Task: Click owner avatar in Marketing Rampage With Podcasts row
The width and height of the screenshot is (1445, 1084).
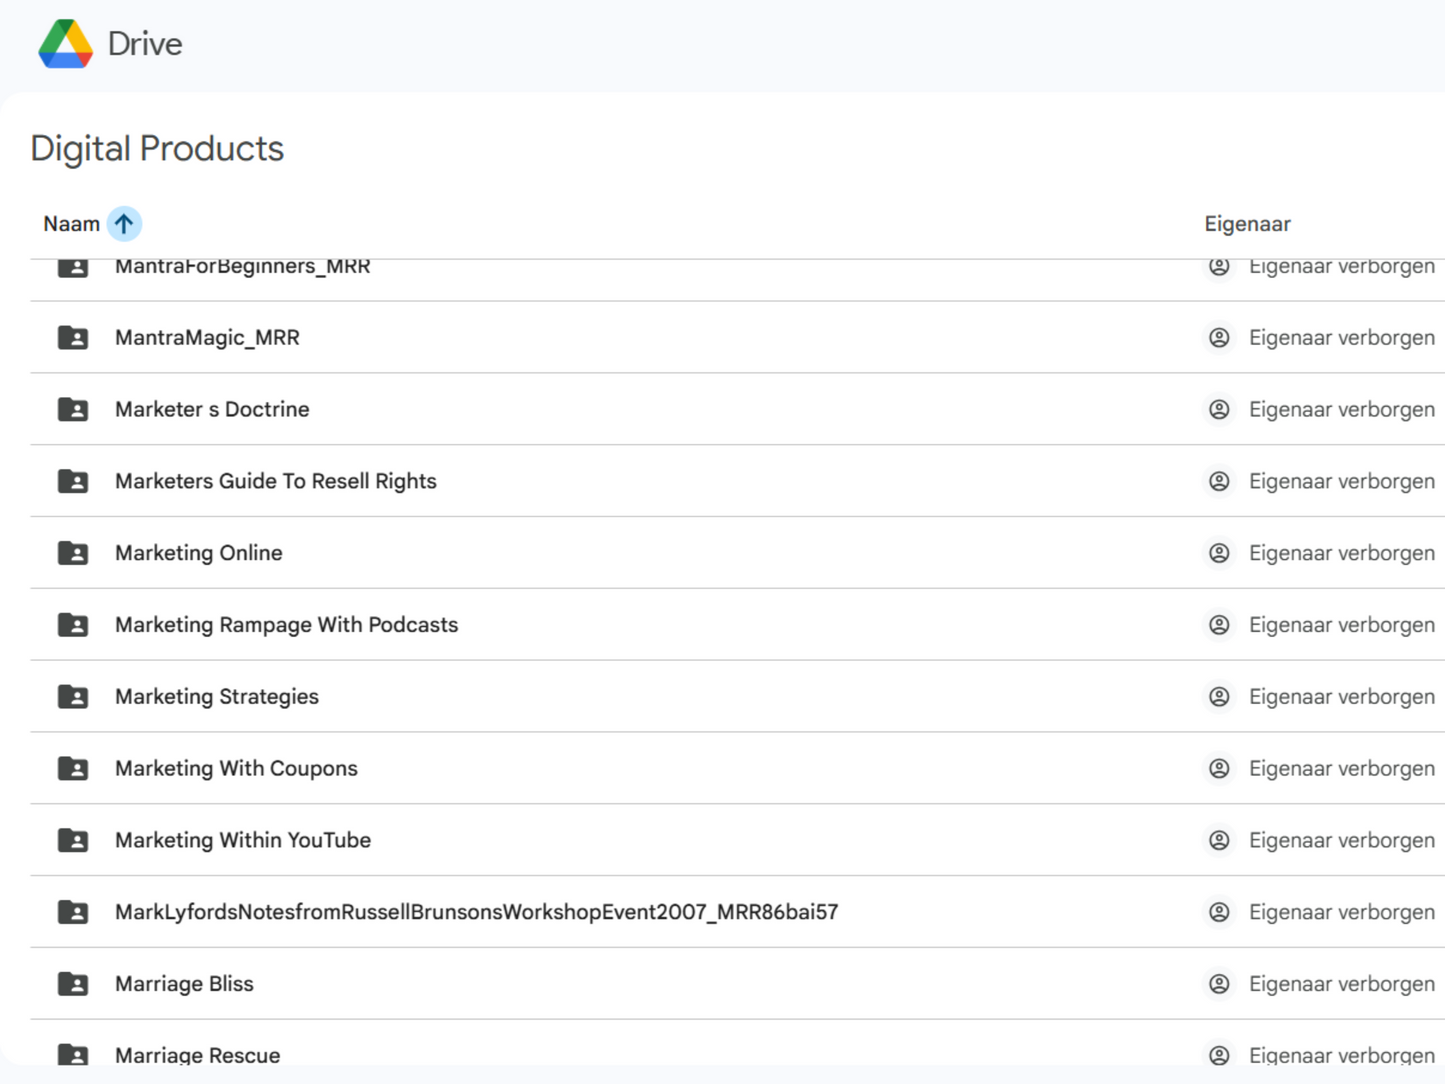Action: click(x=1219, y=625)
